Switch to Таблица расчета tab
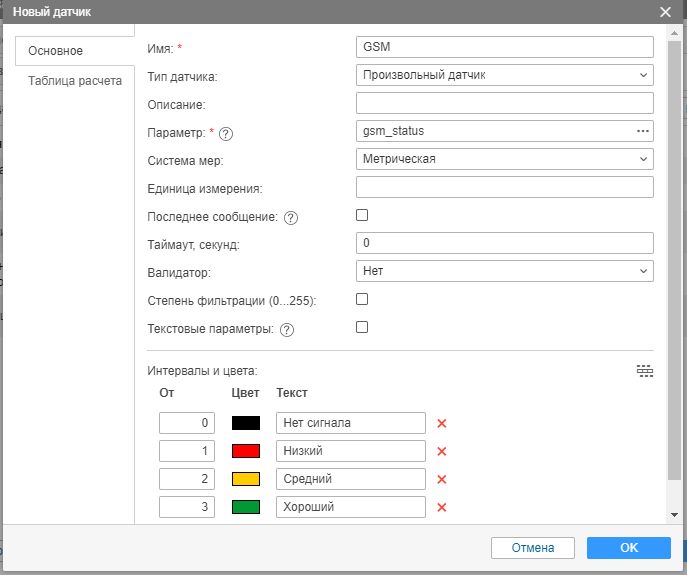 [75, 81]
